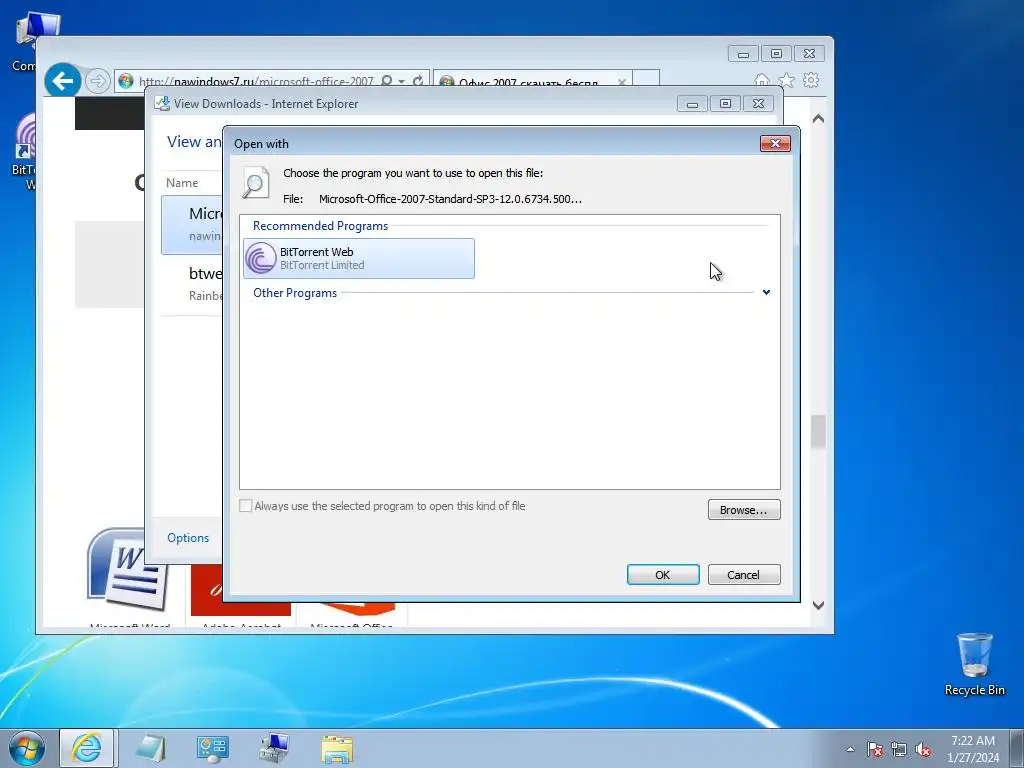Click the Options link in View Downloads
Image resolution: width=1024 pixels, height=768 pixels.
(188, 537)
